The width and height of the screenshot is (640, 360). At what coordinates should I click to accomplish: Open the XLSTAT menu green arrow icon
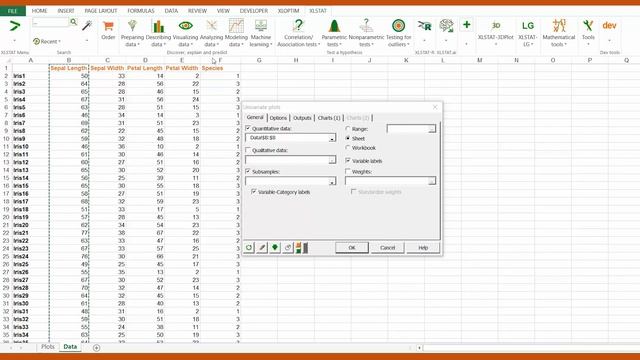[14, 26]
